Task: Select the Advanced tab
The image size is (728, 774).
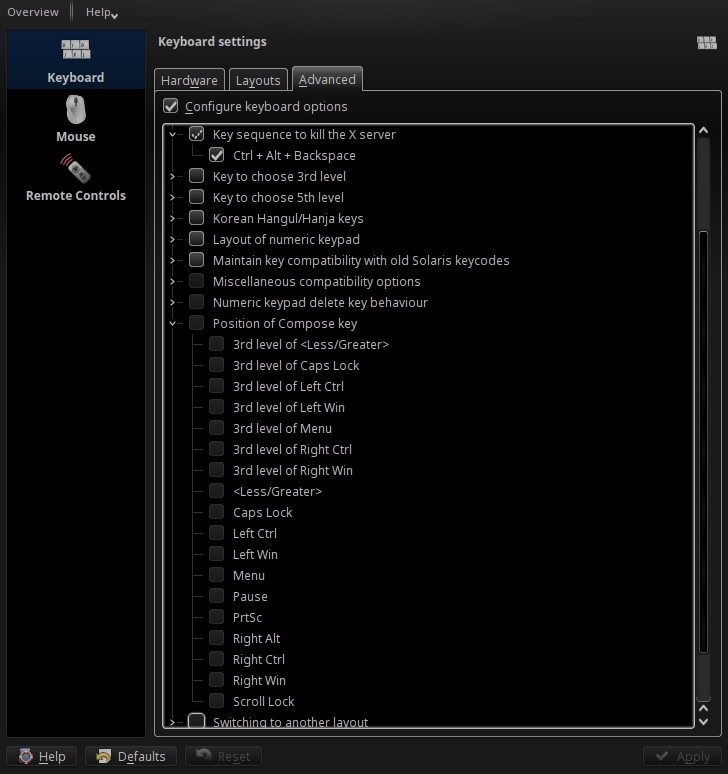Action: [x=327, y=79]
